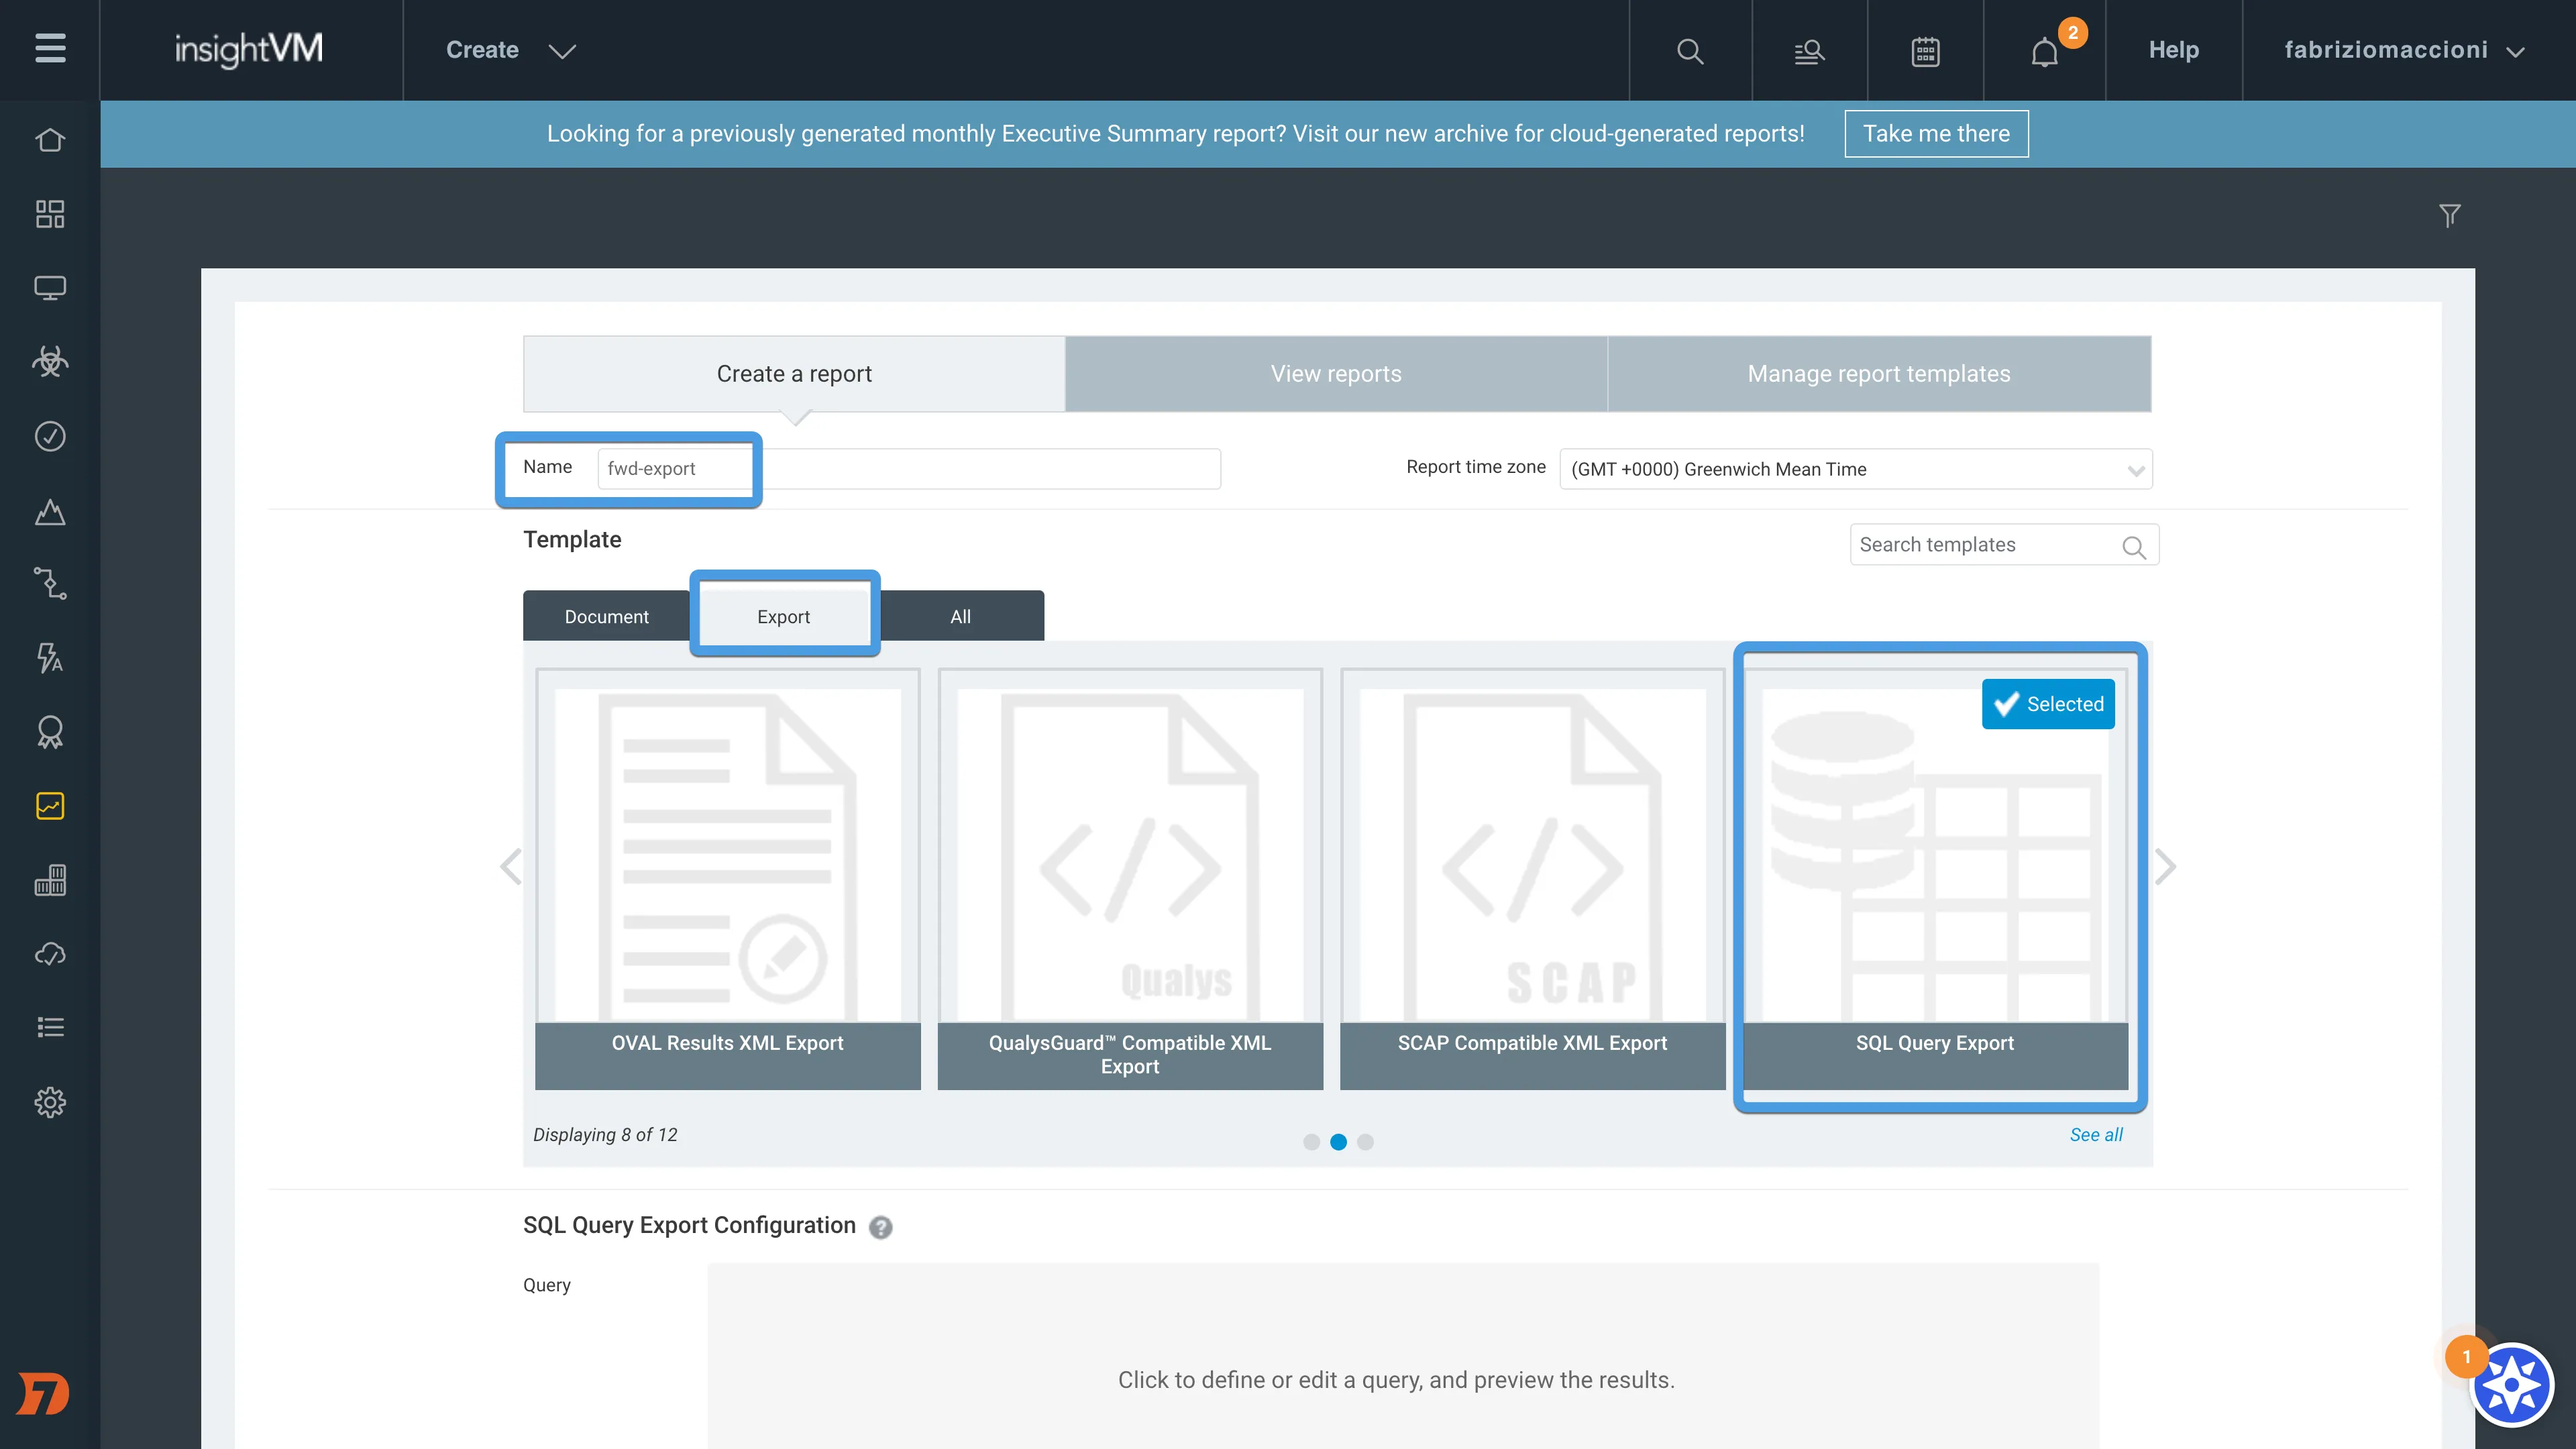The height and width of the screenshot is (1449, 2576).
Task: Click the insightVM logo
Action: [x=249, y=50]
